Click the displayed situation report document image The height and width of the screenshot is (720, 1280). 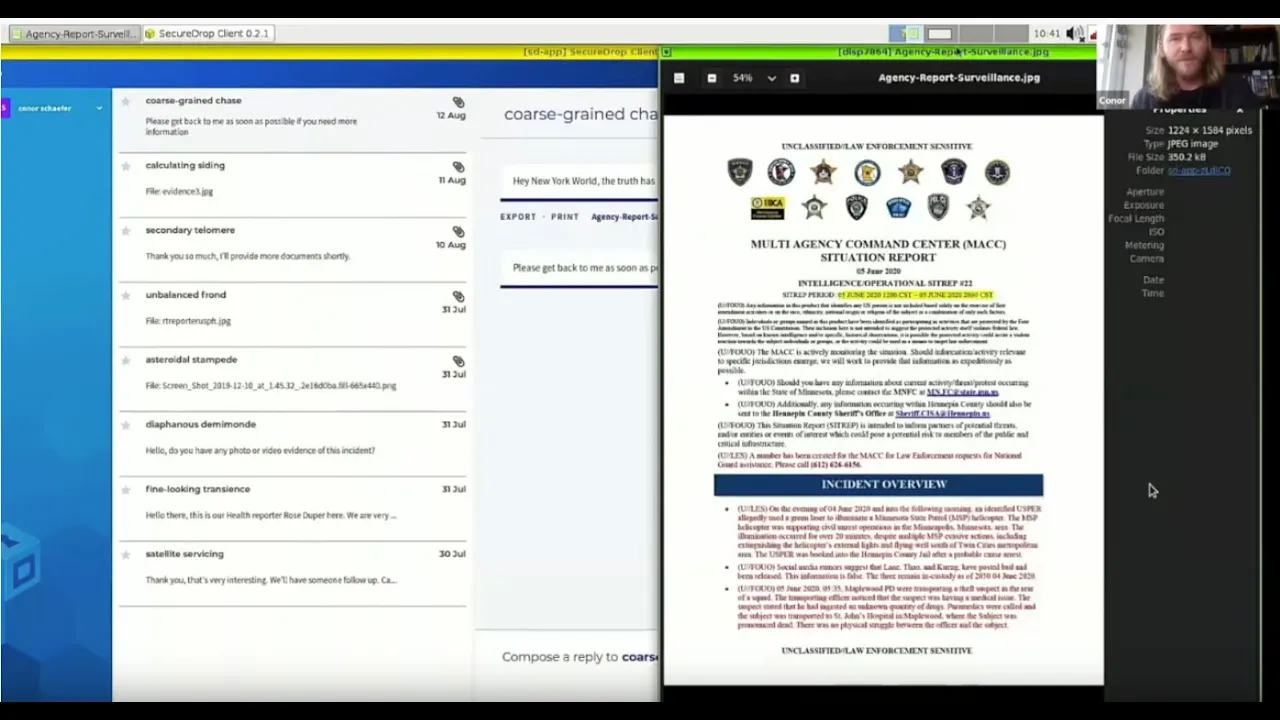884,400
